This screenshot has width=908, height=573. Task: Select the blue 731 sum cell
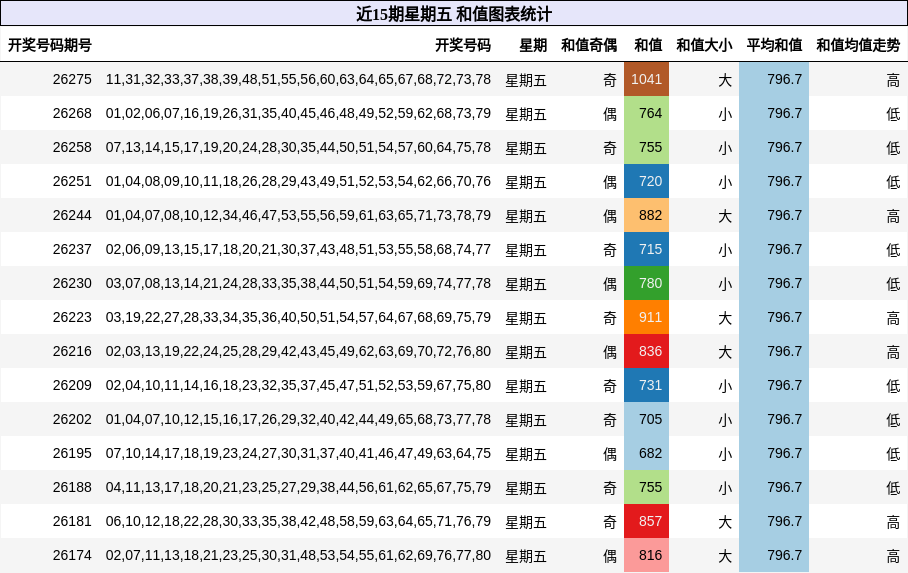646,385
